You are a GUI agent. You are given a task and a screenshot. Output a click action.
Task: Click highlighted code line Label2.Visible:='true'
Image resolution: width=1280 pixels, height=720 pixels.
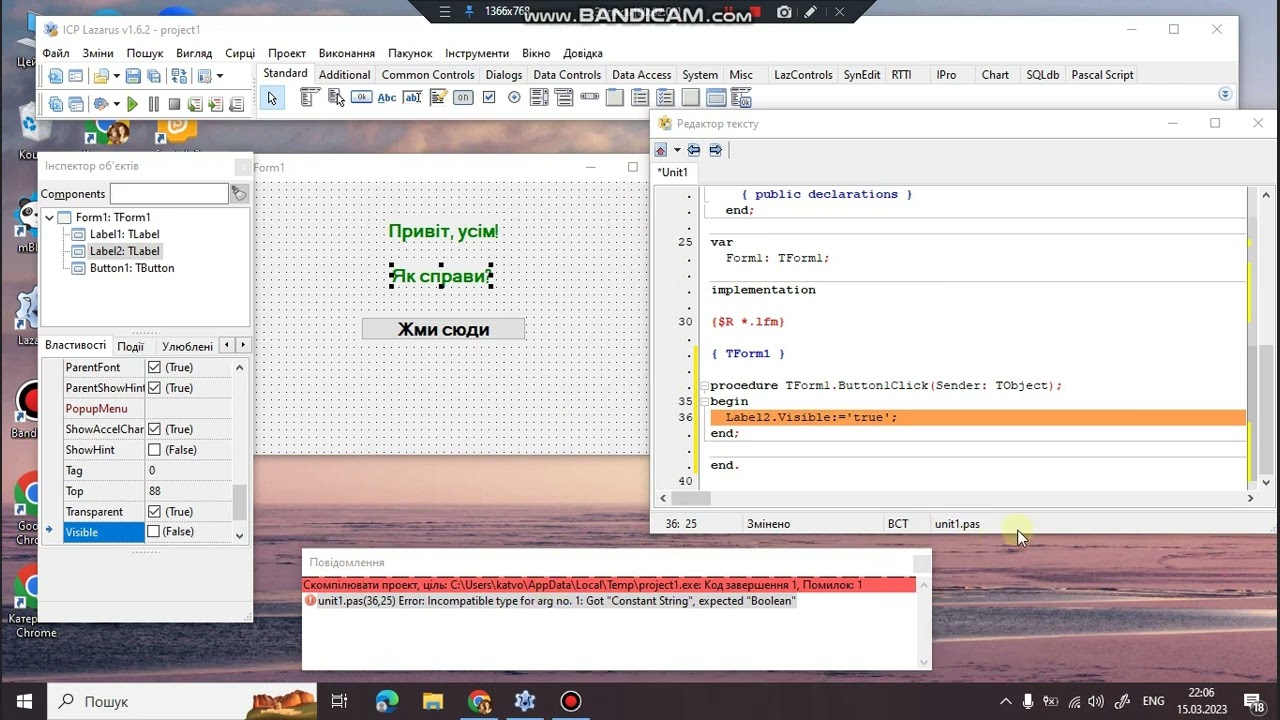(977, 417)
